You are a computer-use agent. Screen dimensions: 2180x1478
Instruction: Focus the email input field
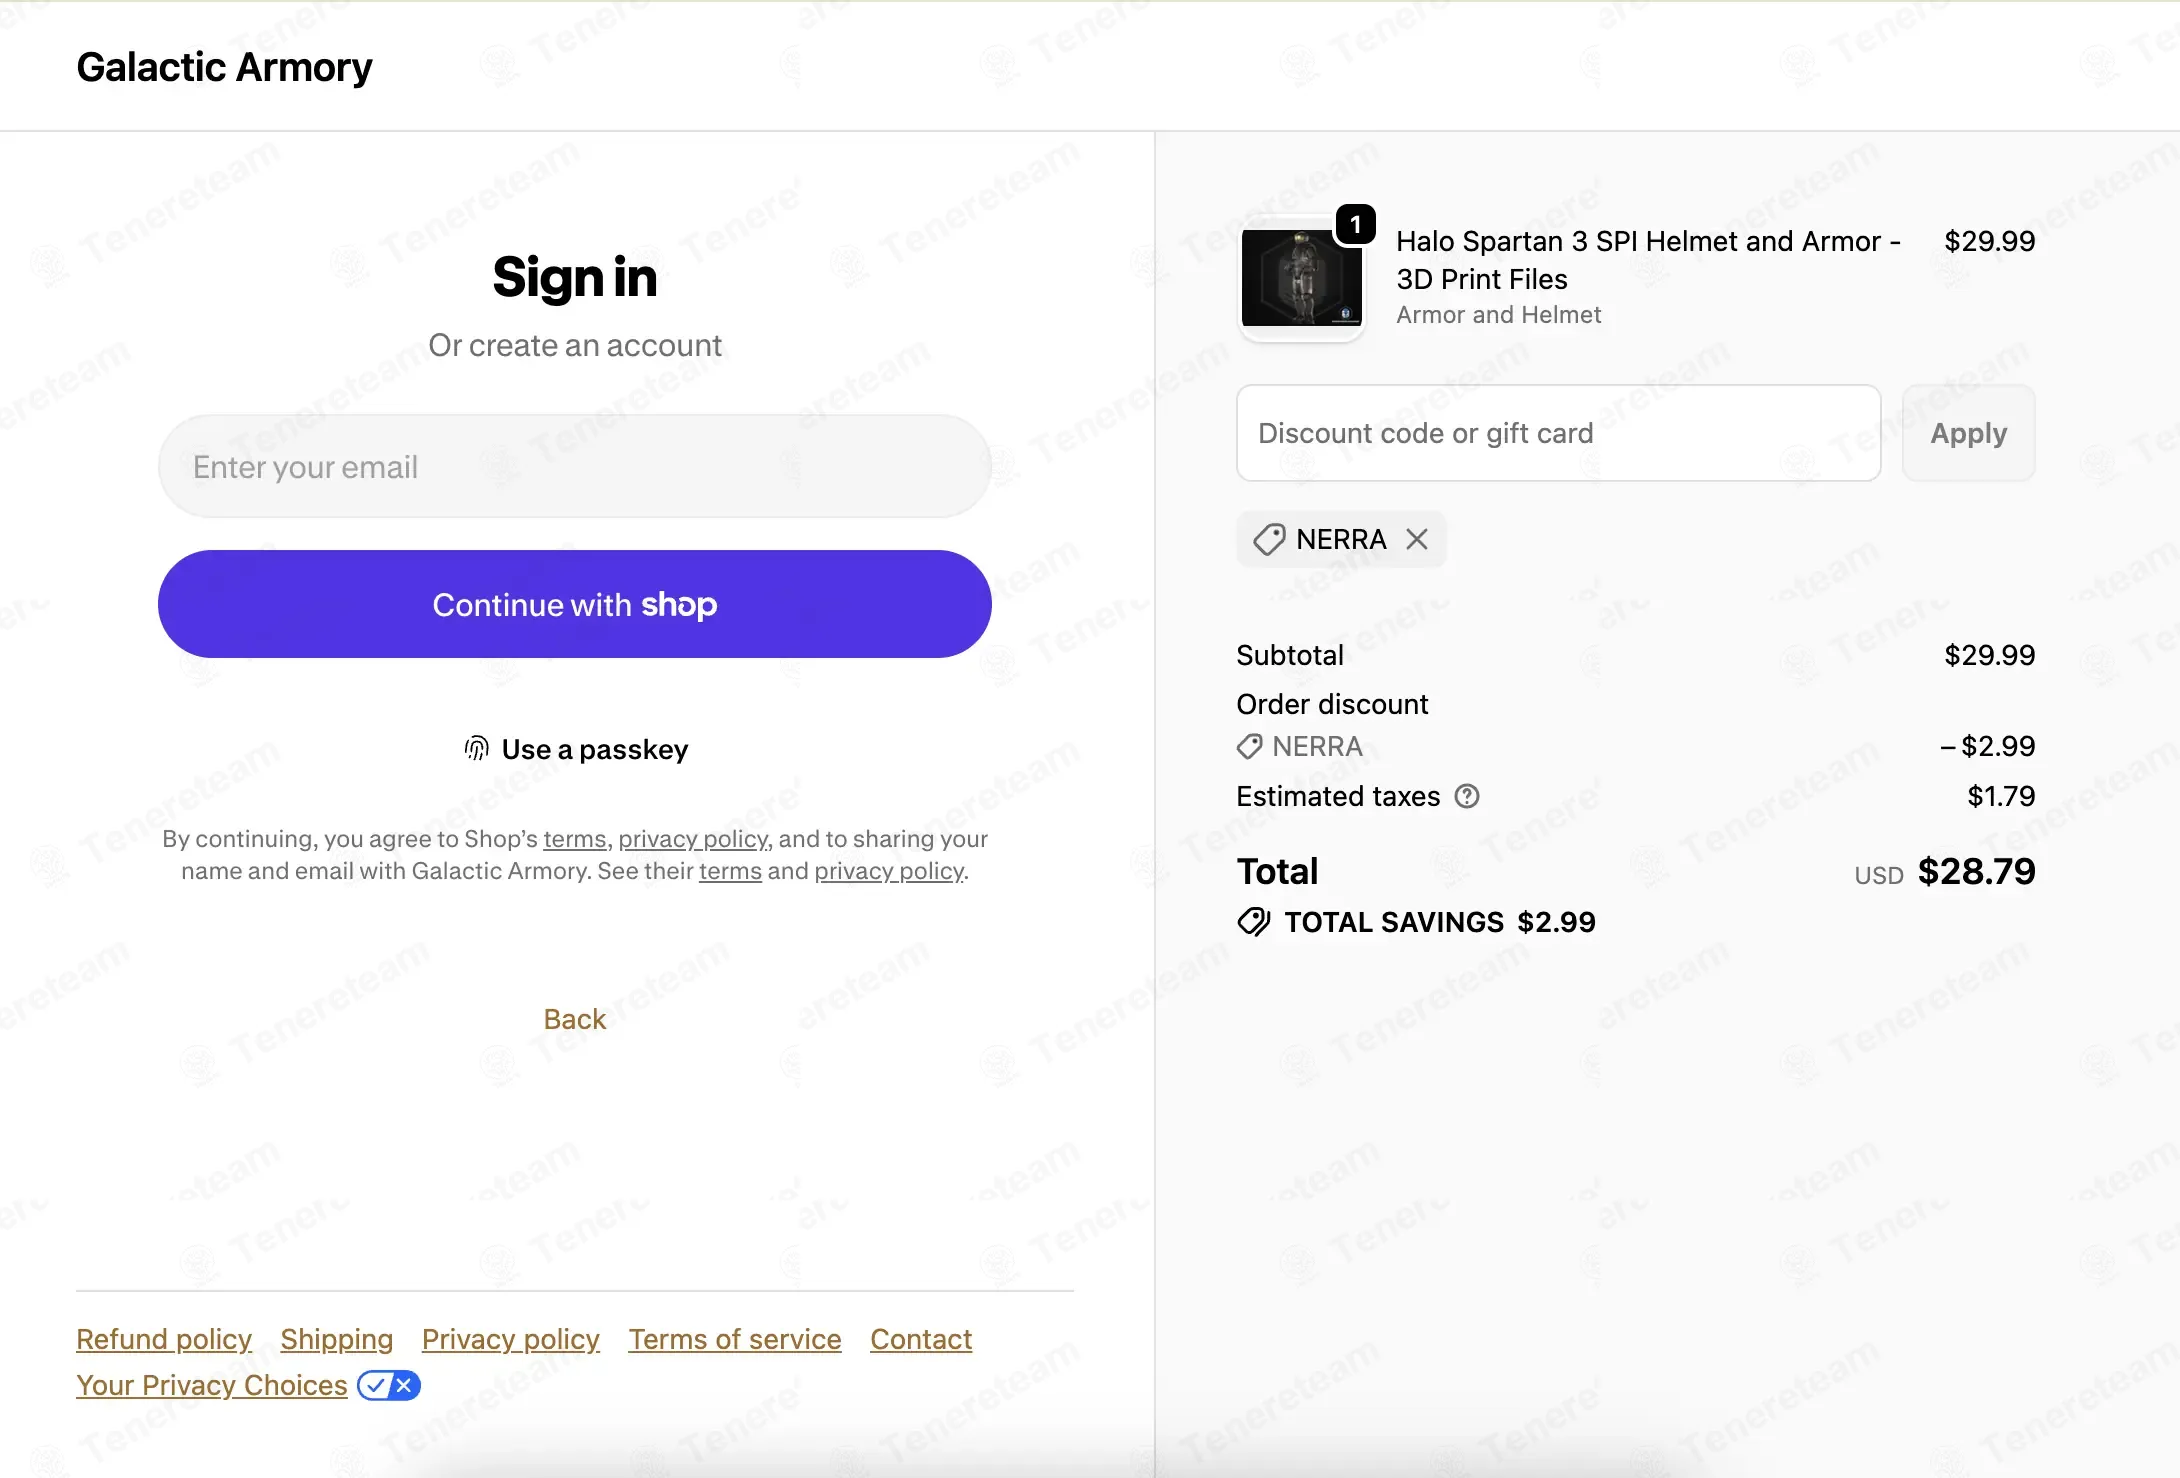click(x=575, y=467)
